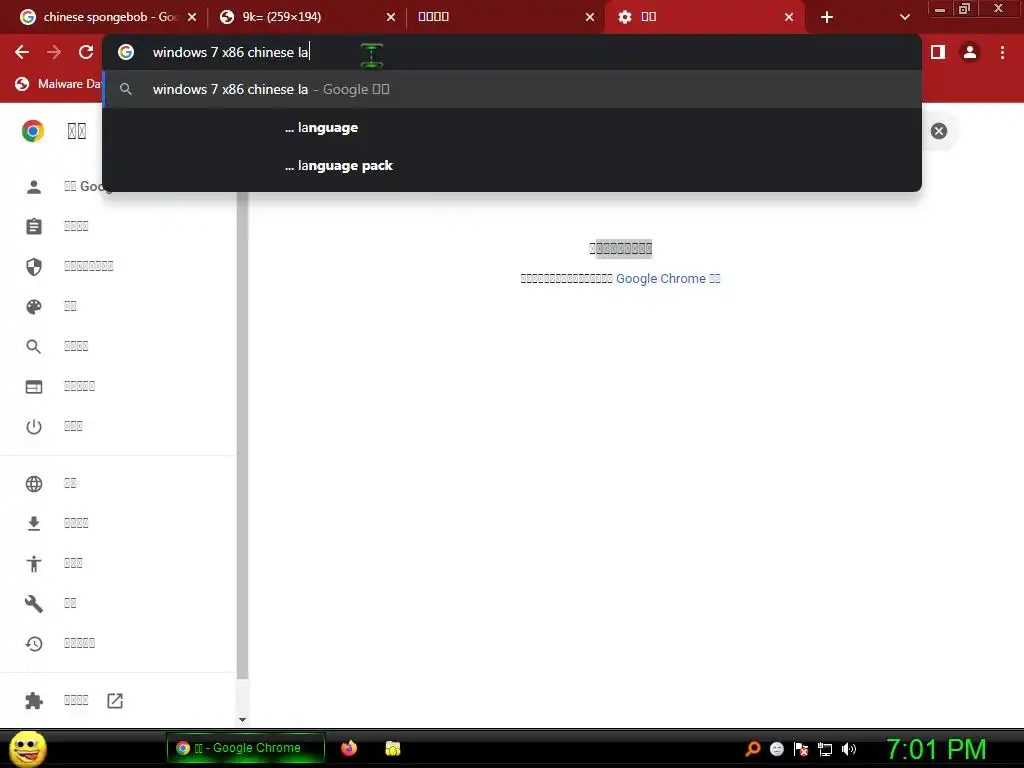Click the tray magnifier key icon

753,749
